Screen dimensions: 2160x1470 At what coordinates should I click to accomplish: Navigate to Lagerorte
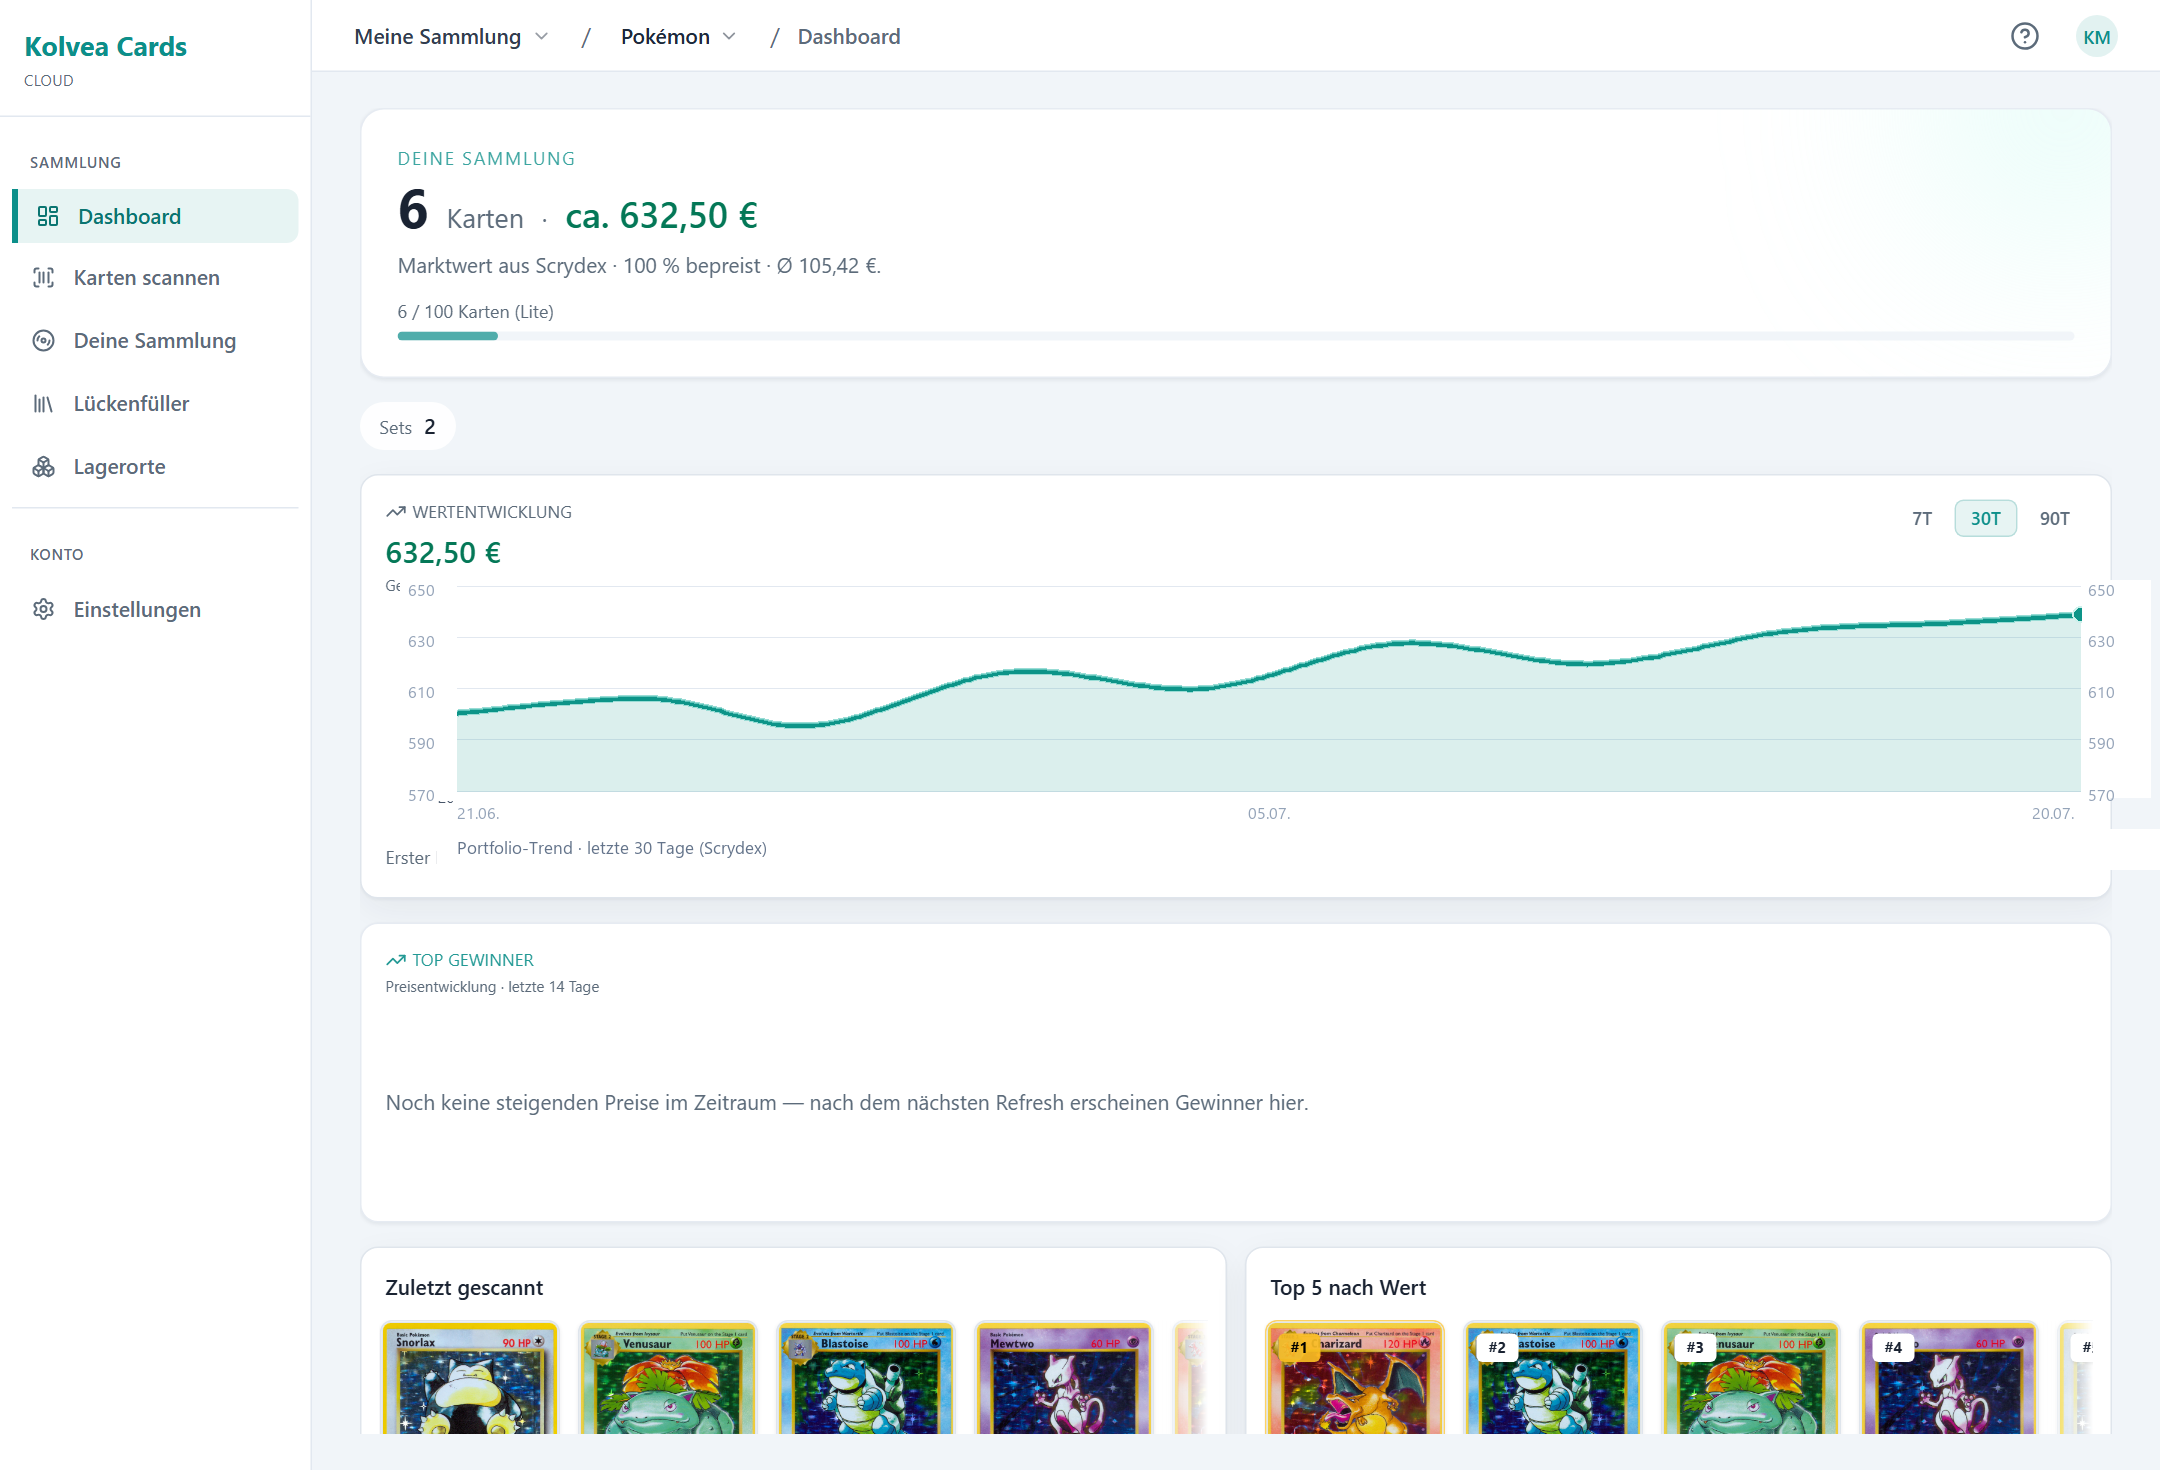[x=155, y=467]
